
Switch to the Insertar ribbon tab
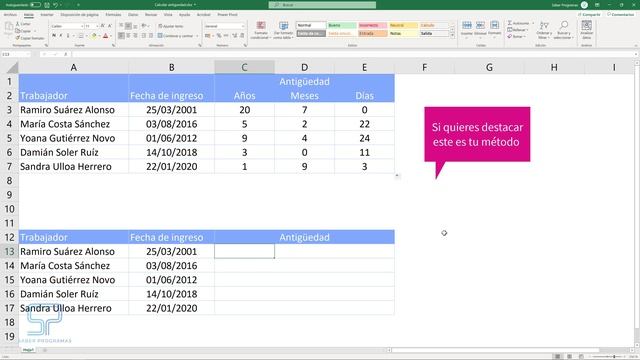47,15
